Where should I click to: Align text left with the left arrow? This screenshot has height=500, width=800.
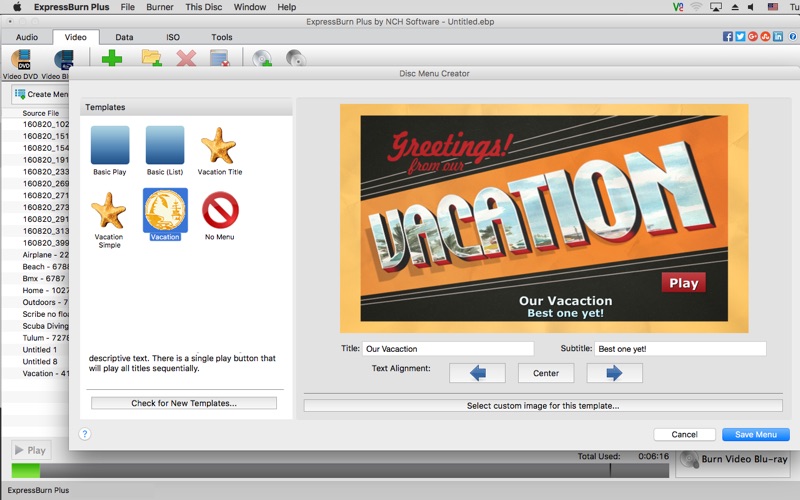click(x=477, y=373)
